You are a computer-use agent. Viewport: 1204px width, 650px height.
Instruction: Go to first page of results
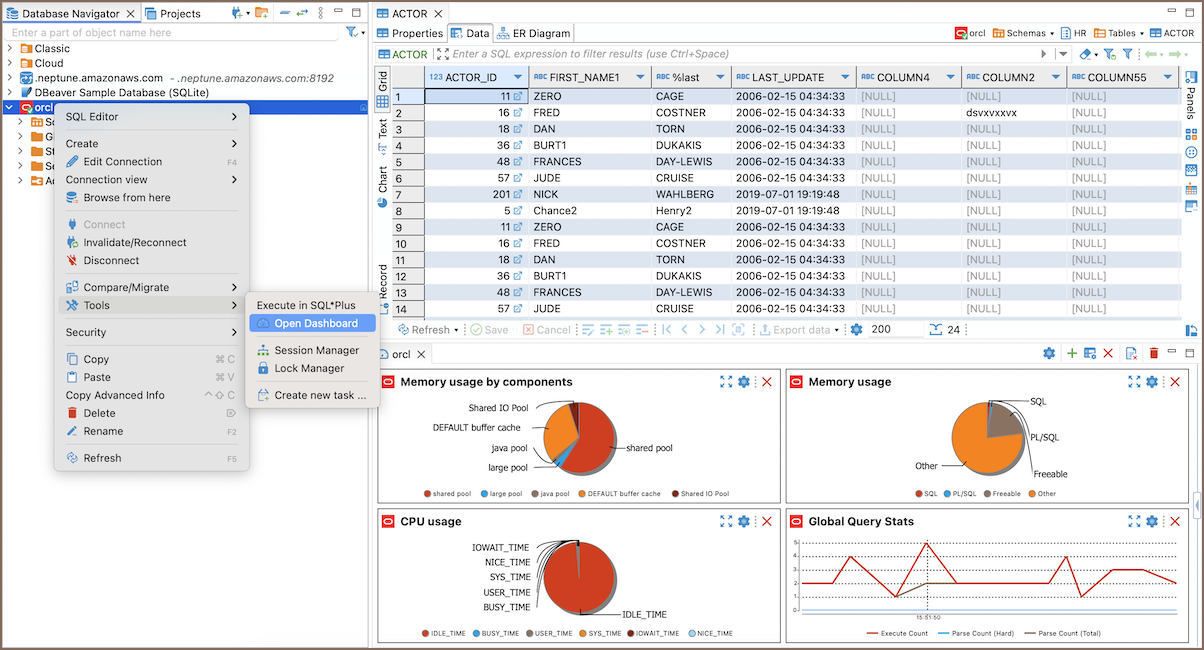667,330
